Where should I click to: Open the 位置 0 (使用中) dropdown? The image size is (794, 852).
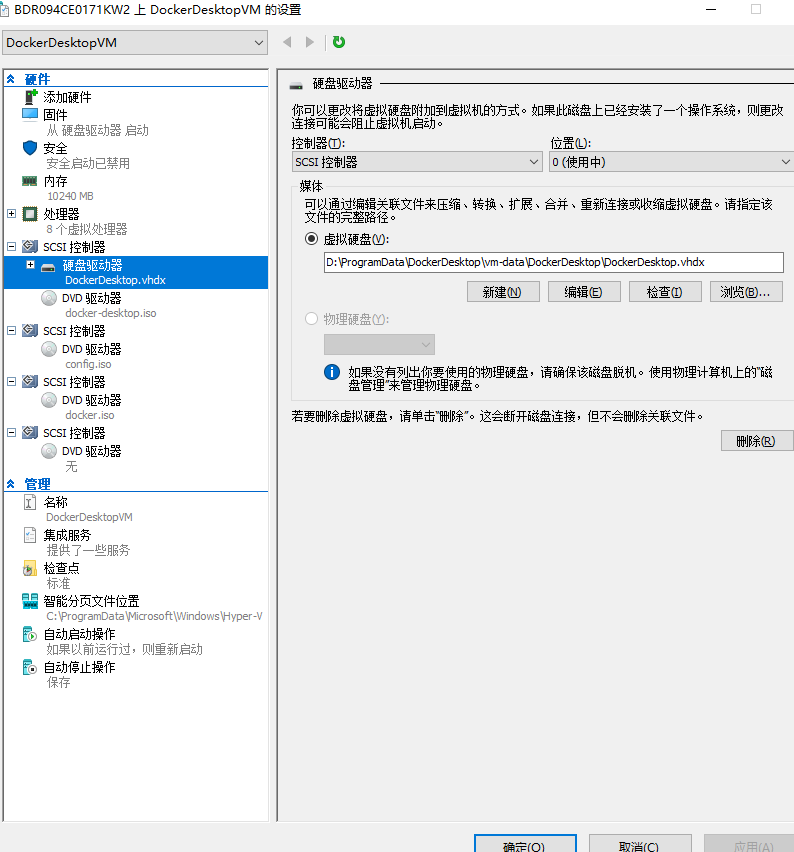[671, 162]
